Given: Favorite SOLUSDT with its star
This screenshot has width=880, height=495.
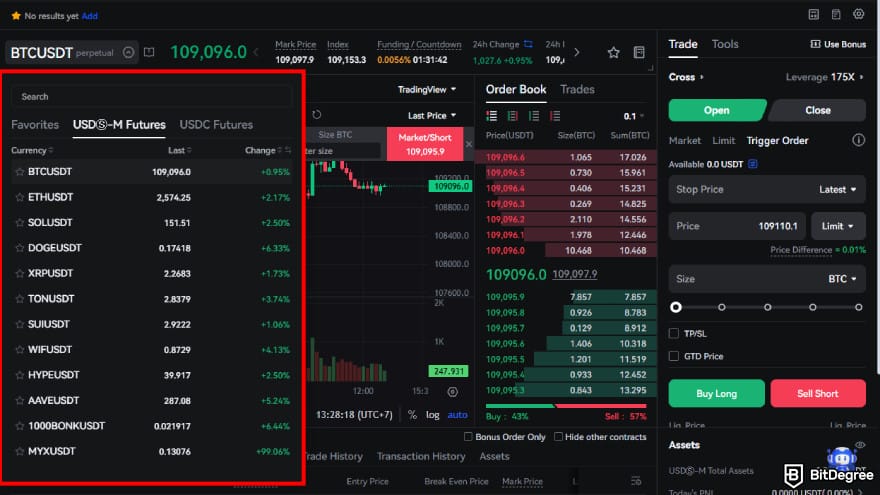Looking at the screenshot, I should (x=20, y=223).
